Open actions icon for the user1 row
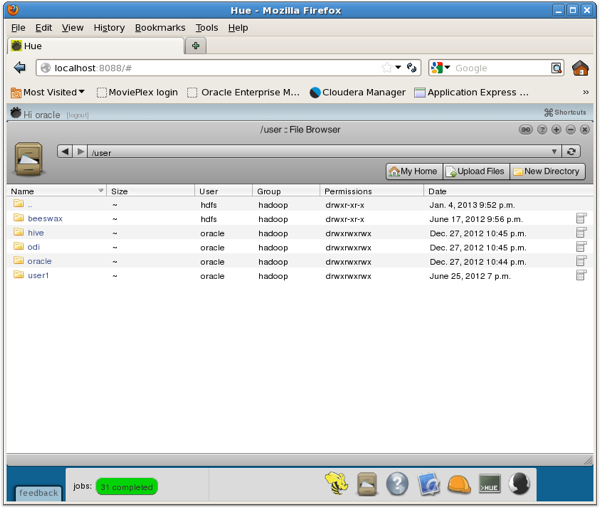The width and height of the screenshot is (600, 508). pos(581,275)
